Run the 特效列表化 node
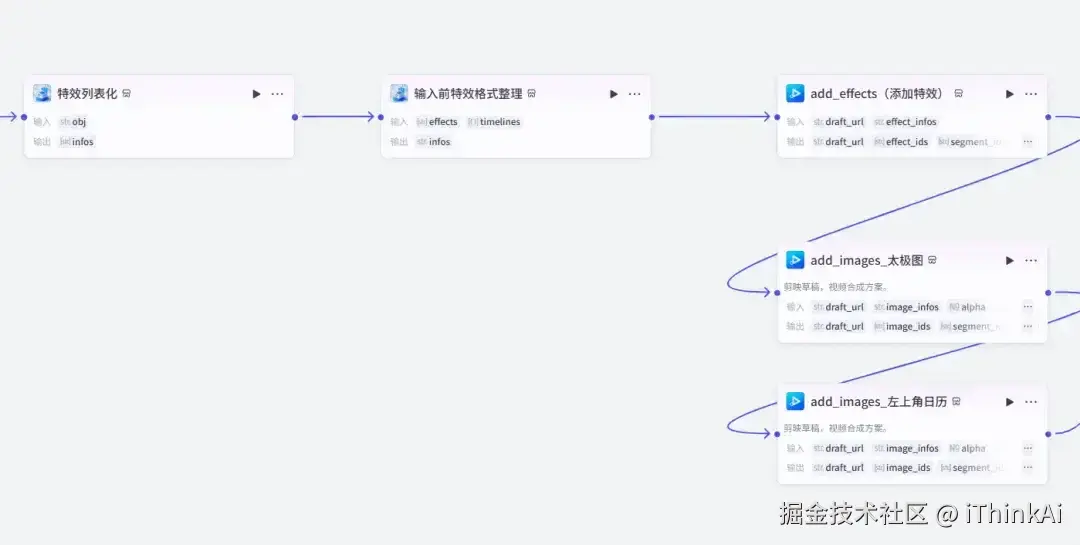1080x545 pixels. point(256,94)
